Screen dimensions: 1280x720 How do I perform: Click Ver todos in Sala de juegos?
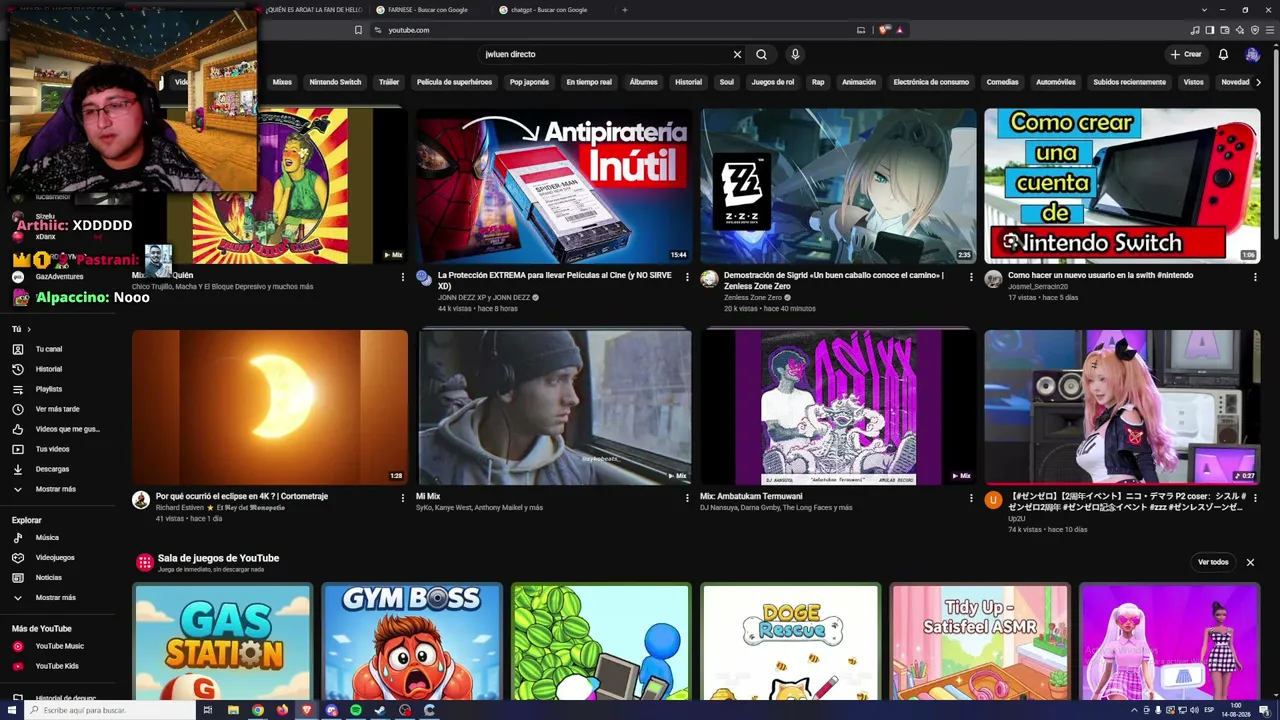click(x=1213, y=562)
